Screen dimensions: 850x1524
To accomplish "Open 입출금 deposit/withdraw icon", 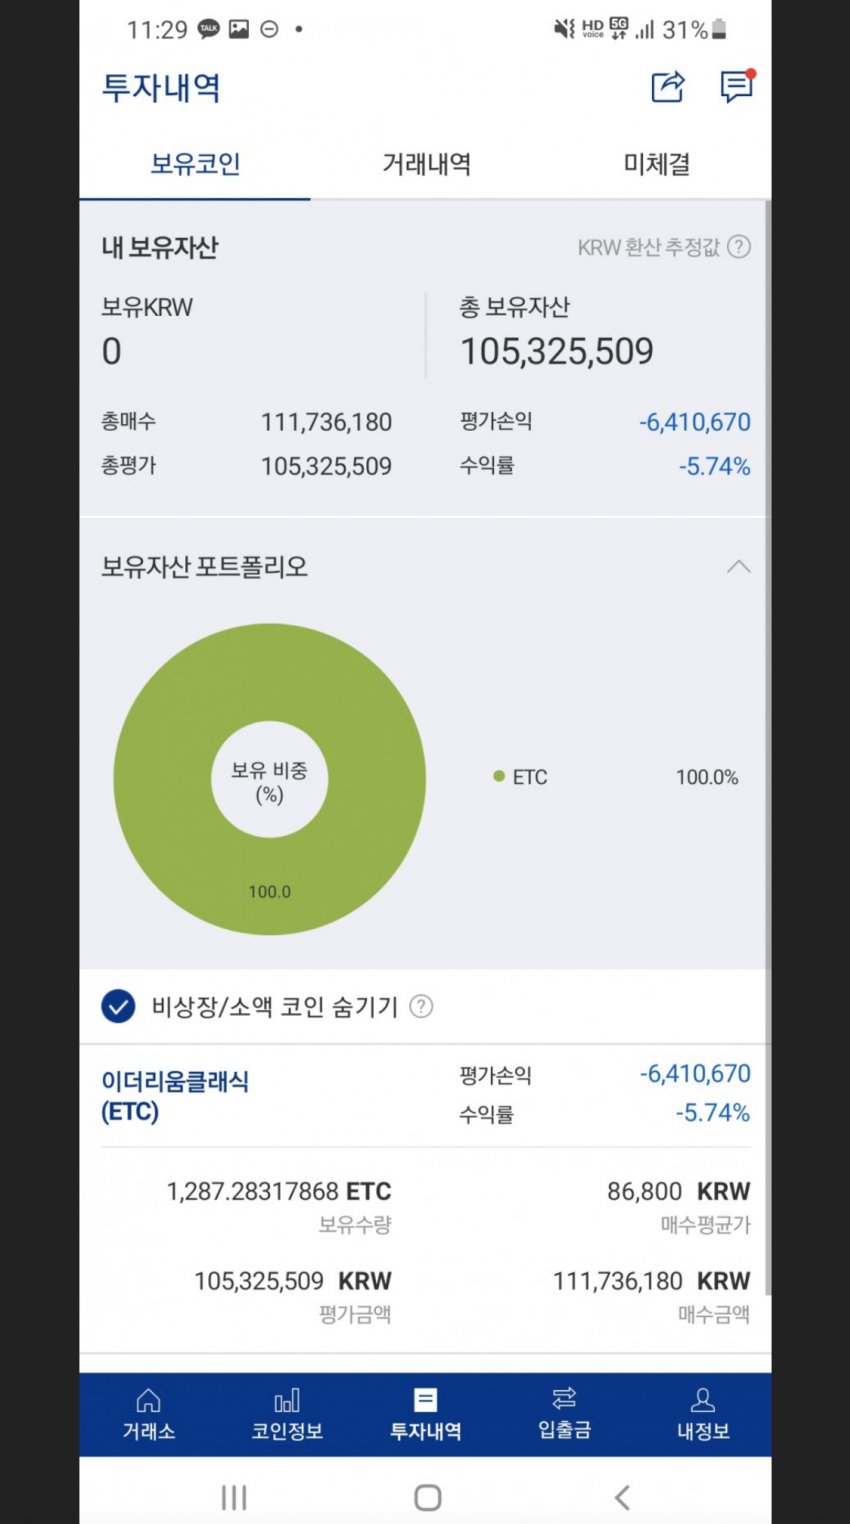I will [564, 1400].
